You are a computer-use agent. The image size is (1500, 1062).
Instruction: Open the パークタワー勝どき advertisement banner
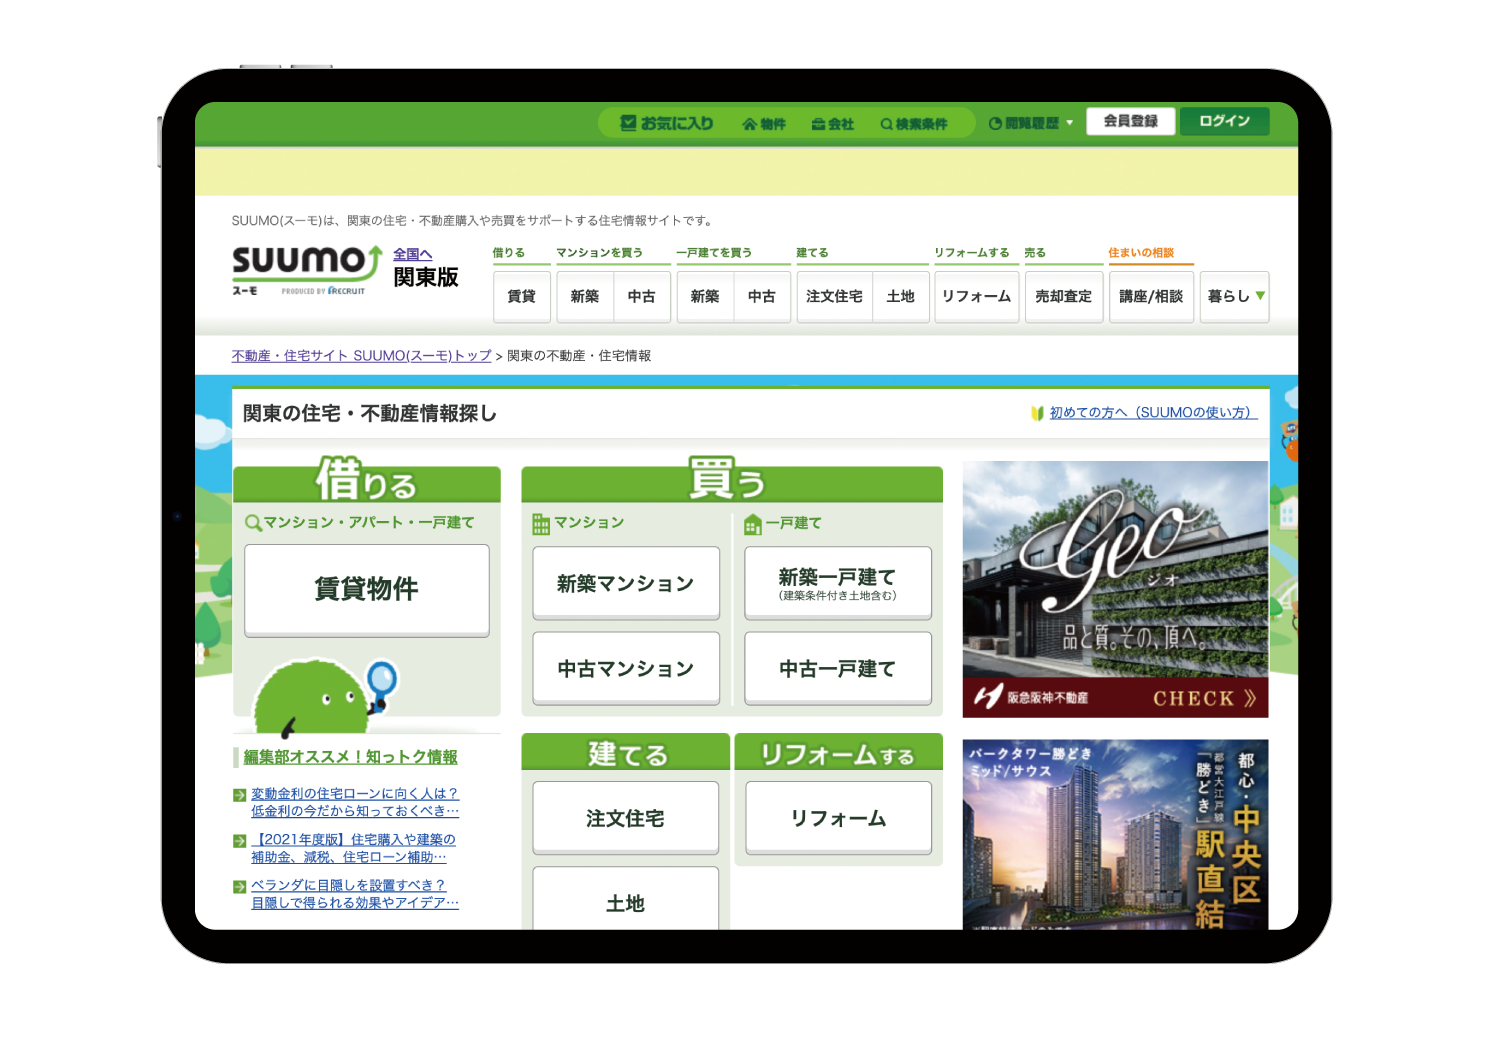tap(1115, 834)
